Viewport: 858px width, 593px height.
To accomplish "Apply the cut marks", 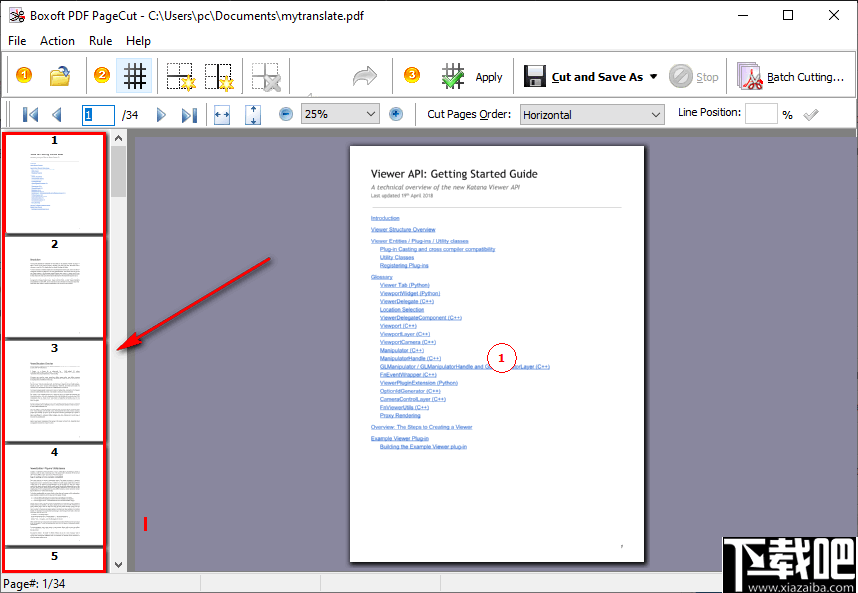I will [x=470, y=75].
